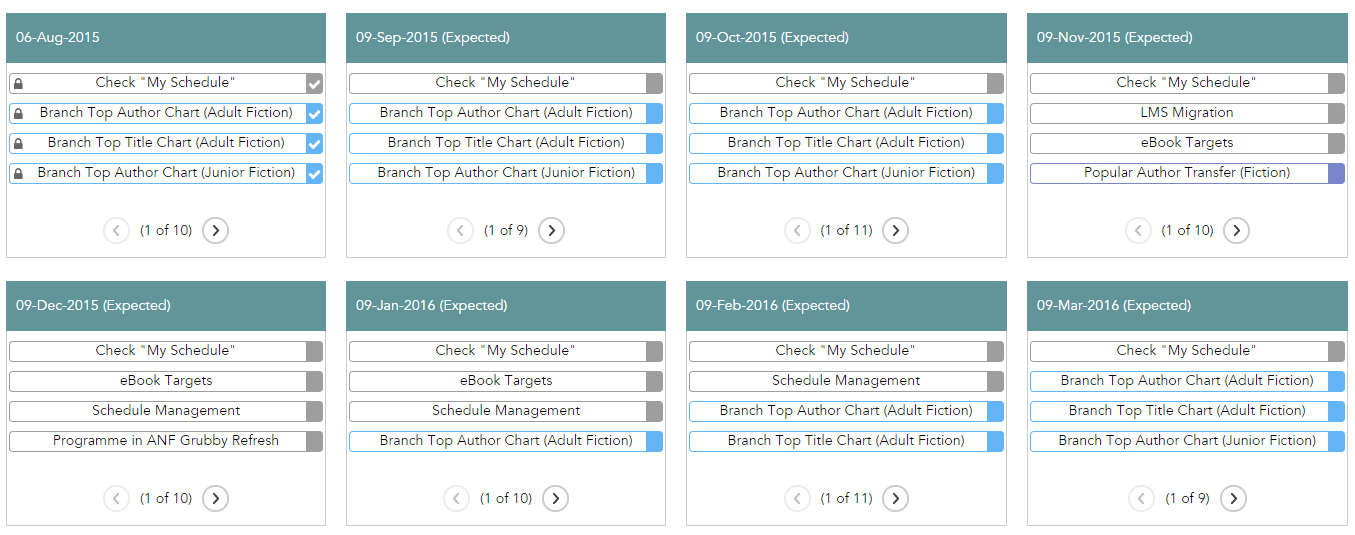This screenshot has height=535, width=1355.
Task: Toggle checkbox for Branch Top Author Chart (Junior Fiction), 06-Aug-2015
Action: [x=314, y=174]
